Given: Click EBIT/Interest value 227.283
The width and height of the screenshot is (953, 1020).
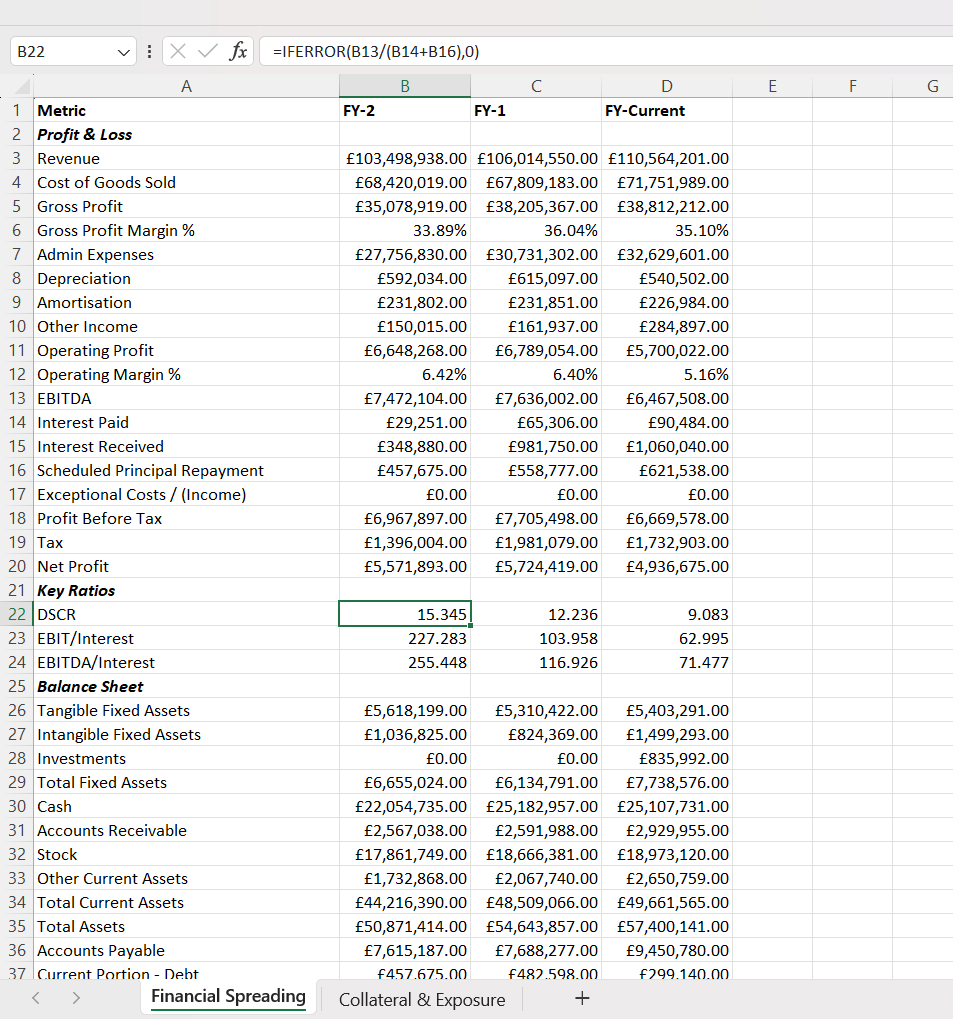Looking at the screenshot, I should click(x=405, y=638).
